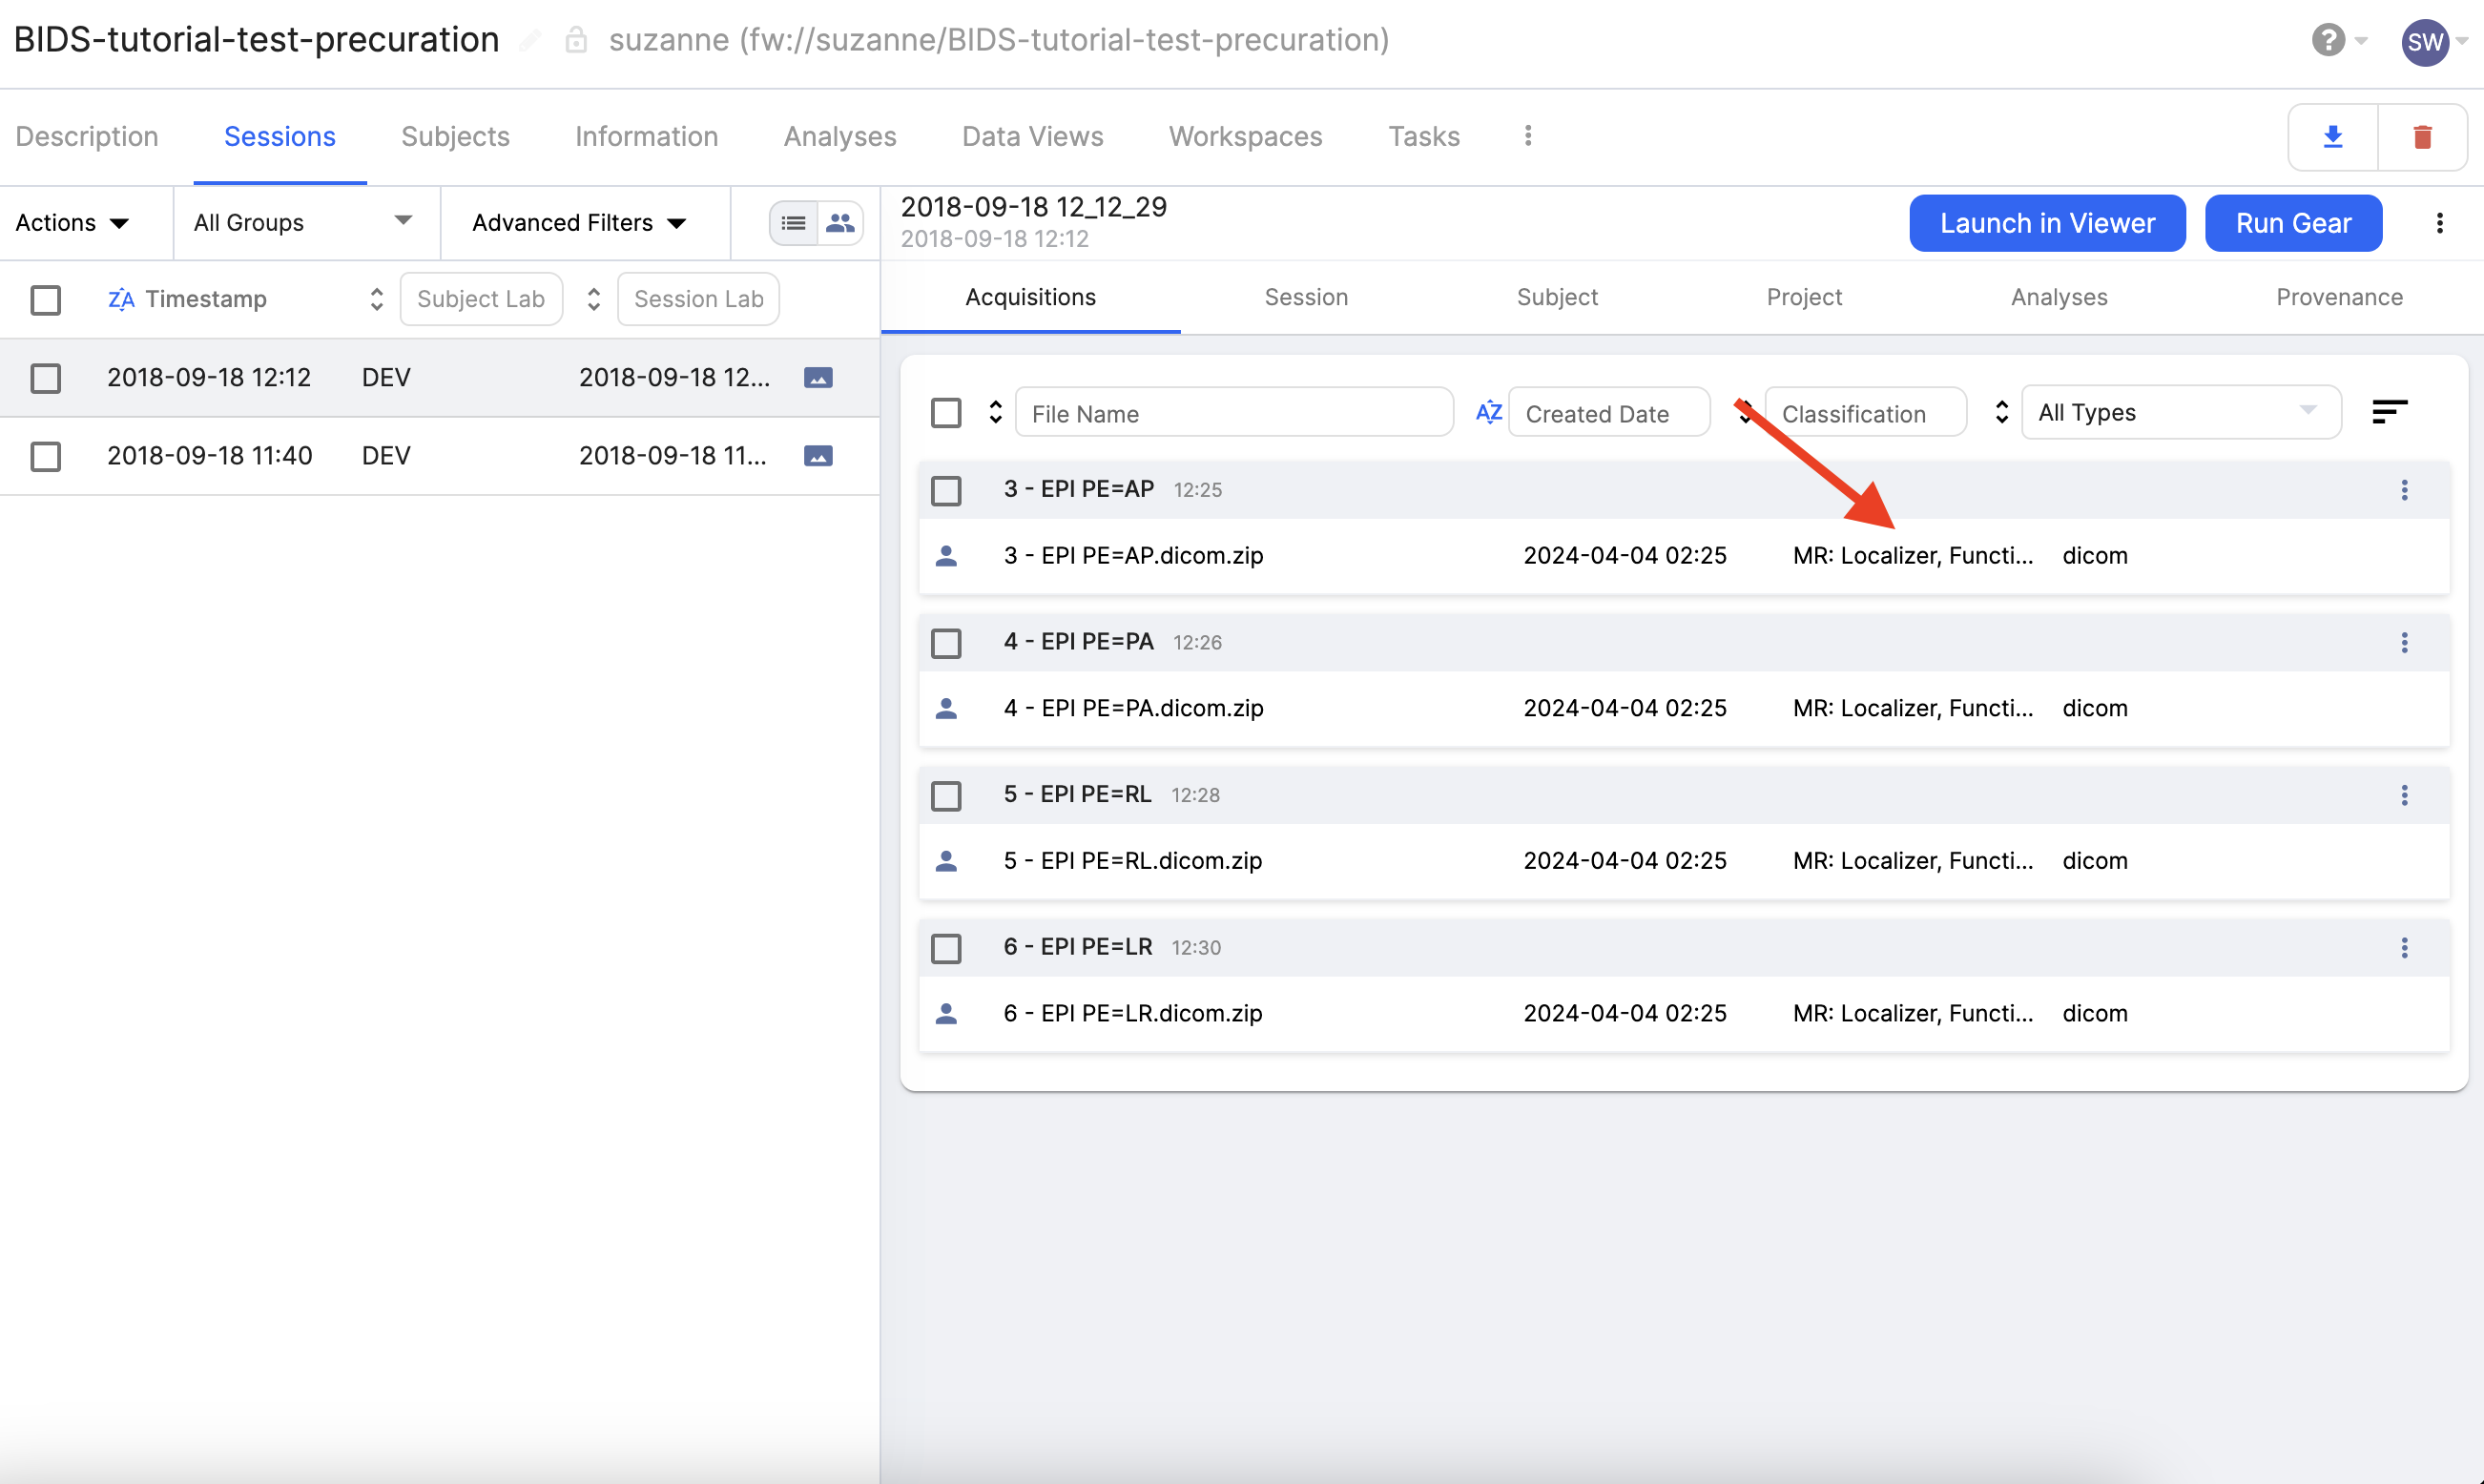The image size is (2484, 1484).
Task: Click the project download icon
Action: tap(2332, 137)
